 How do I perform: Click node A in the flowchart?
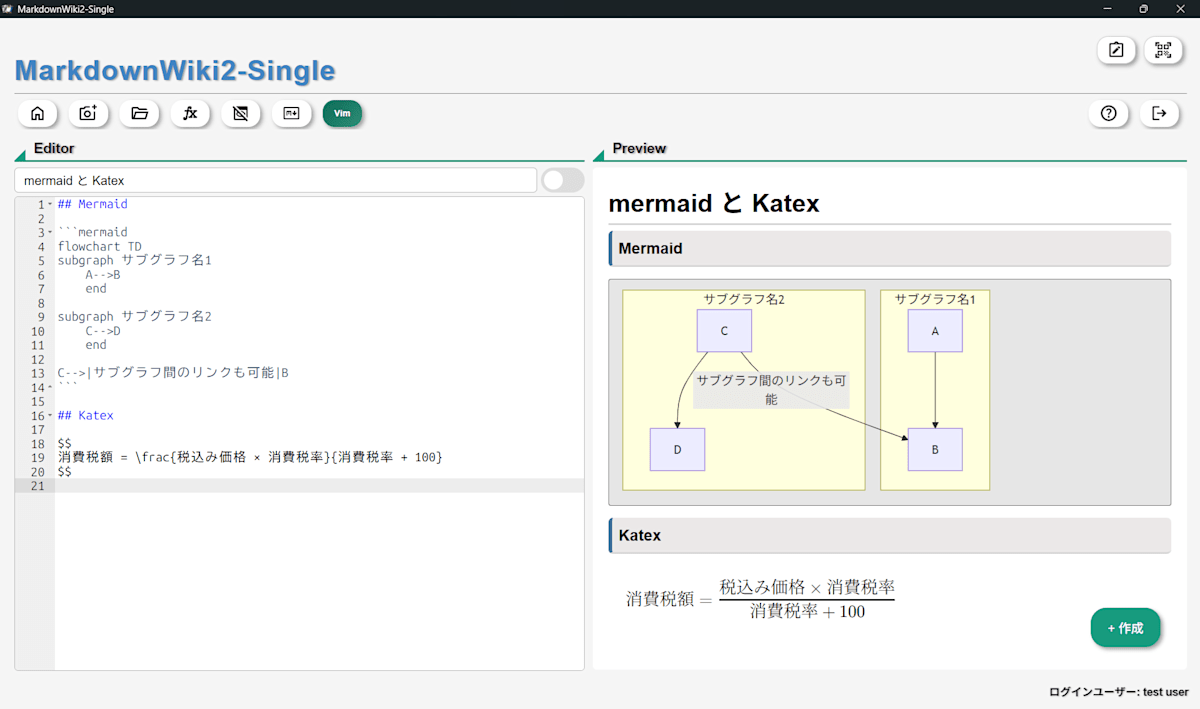(935, 331)
